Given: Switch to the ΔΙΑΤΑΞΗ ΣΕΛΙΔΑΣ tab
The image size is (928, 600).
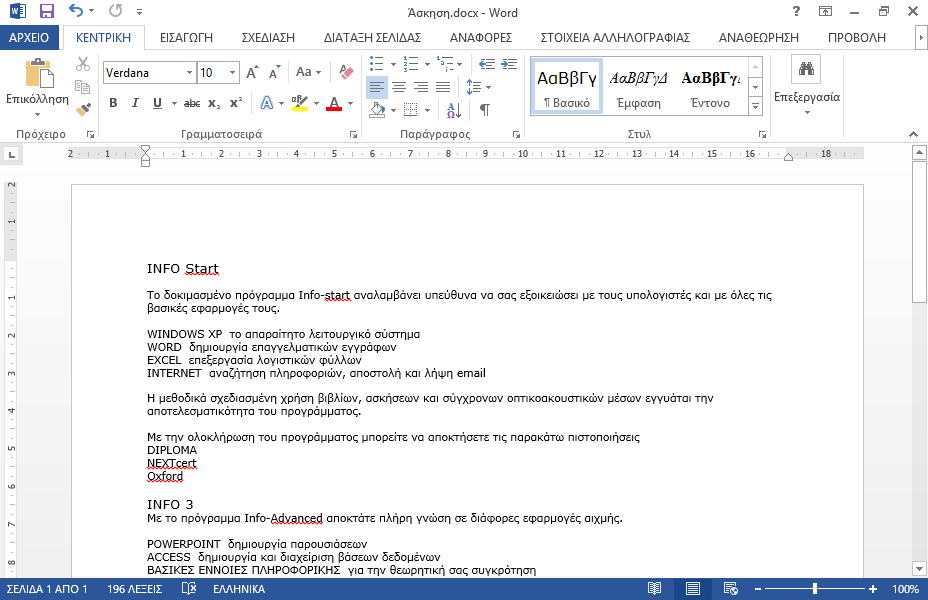Looking at the screenshot, I should point(372,37).
